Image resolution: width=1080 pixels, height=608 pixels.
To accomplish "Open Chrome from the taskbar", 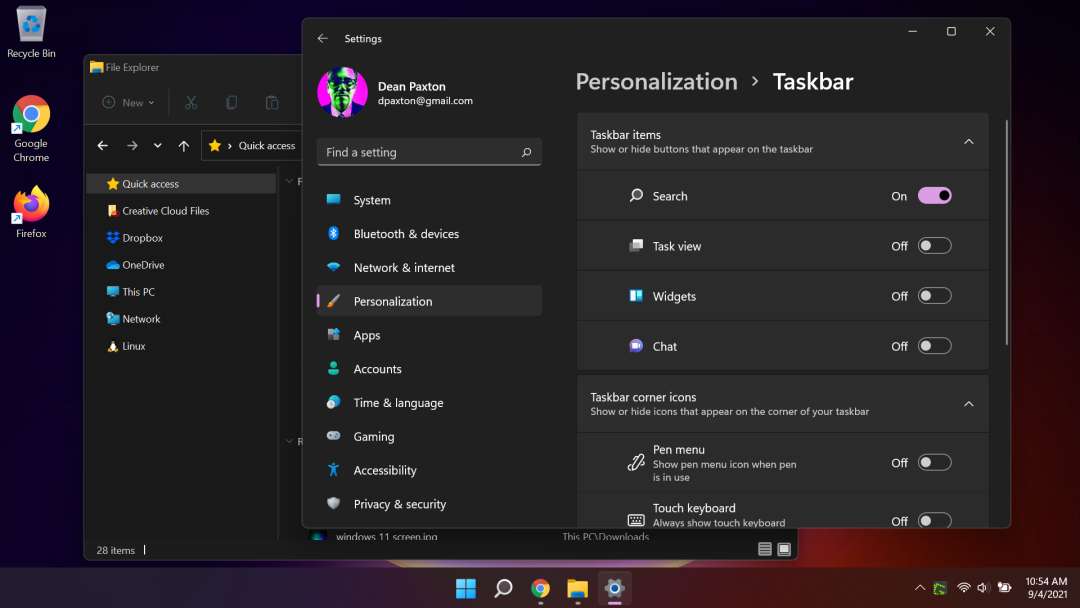I will coord(540,588).
